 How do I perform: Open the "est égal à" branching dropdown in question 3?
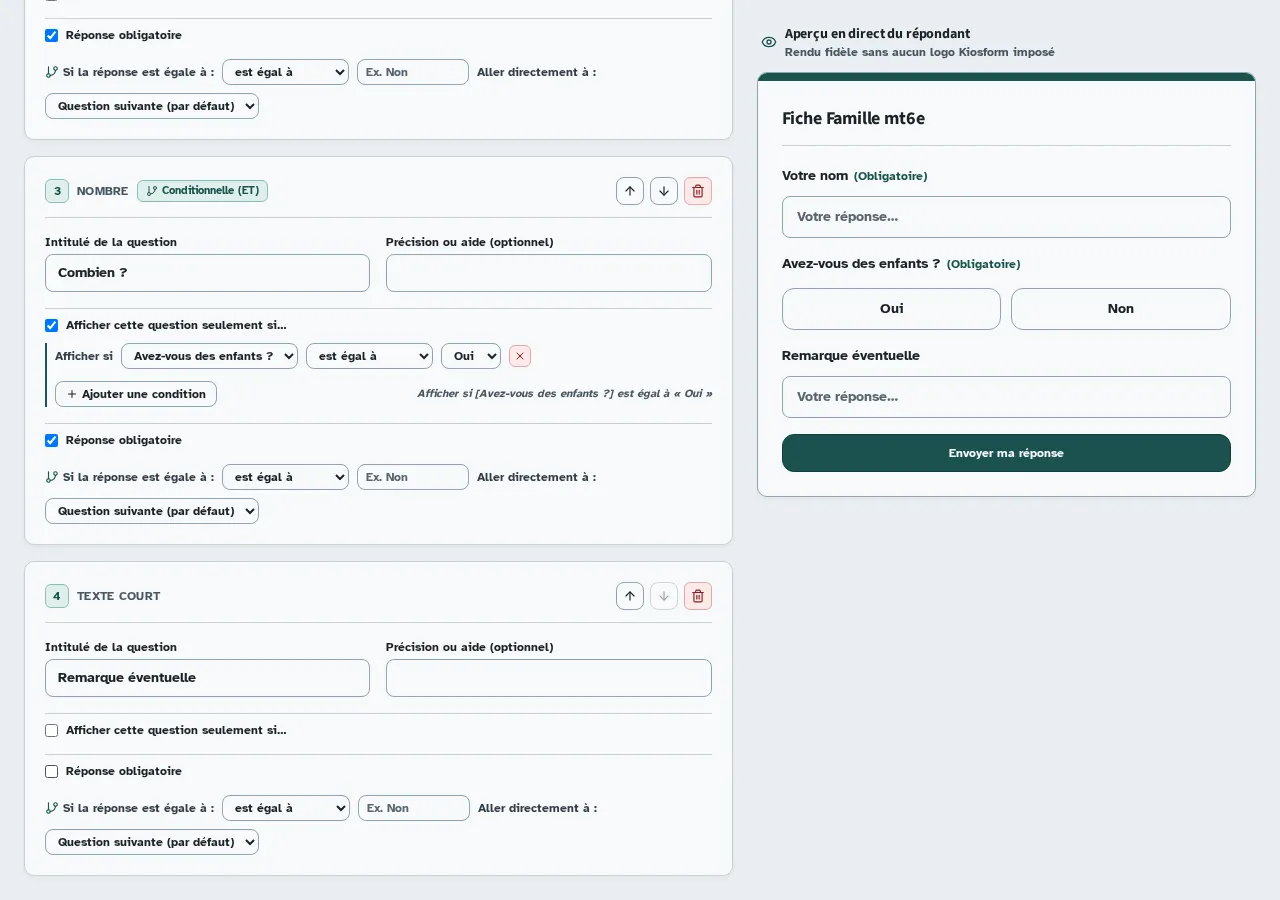point(285,477)
